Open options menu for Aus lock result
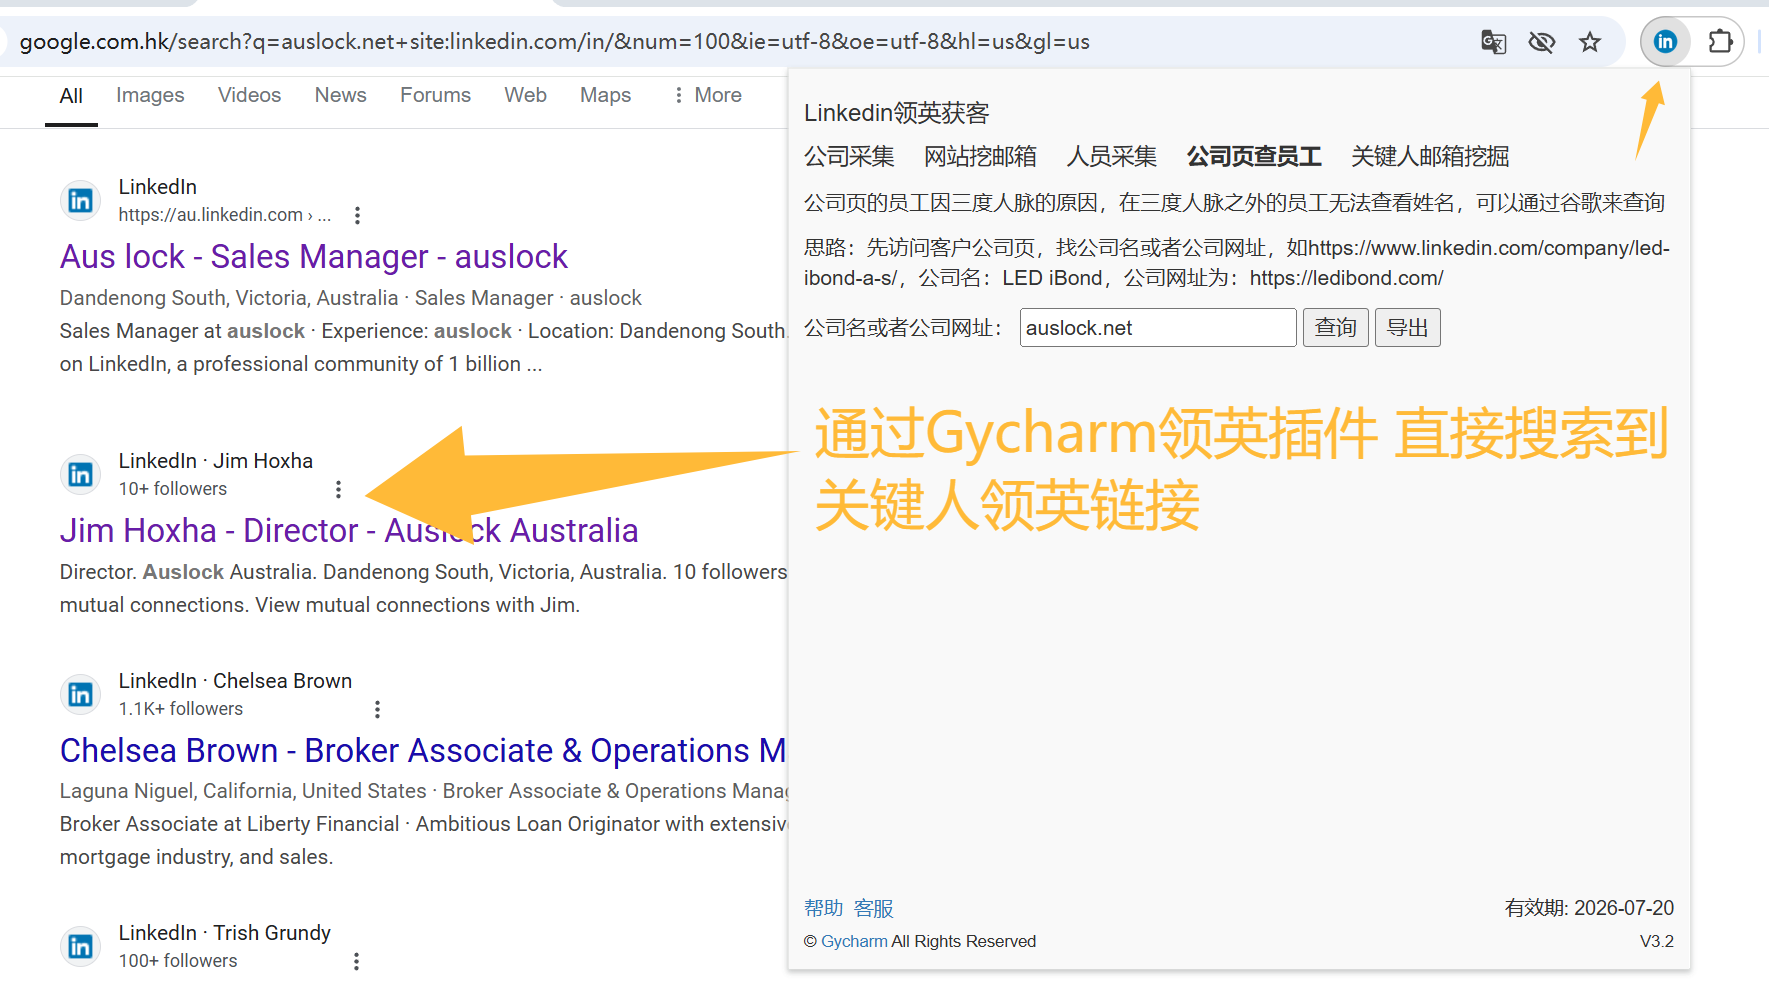The height and width of the screenshot is (985, 1769). 357,215
